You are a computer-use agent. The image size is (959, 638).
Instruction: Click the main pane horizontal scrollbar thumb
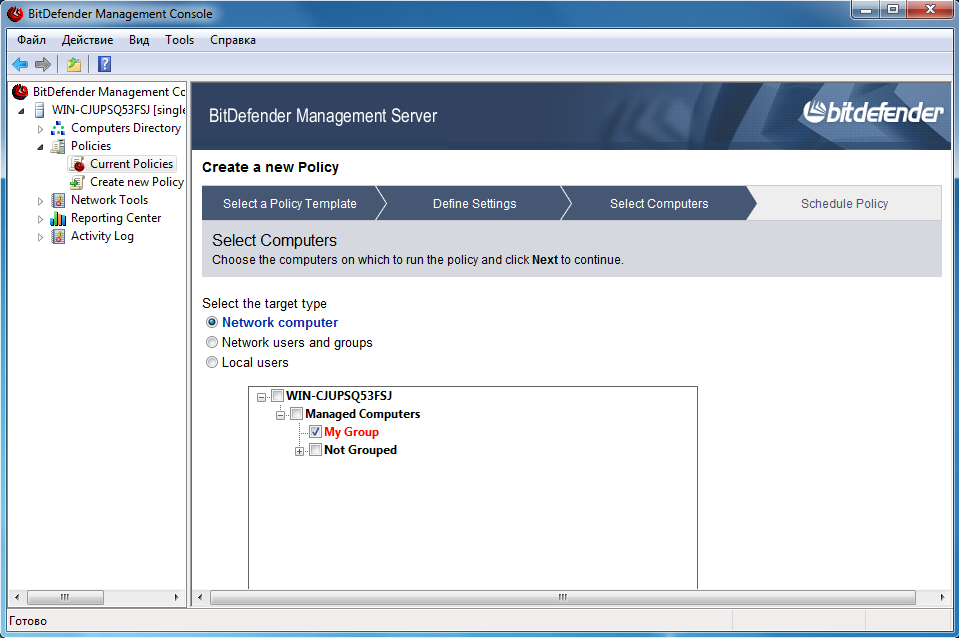563,597
